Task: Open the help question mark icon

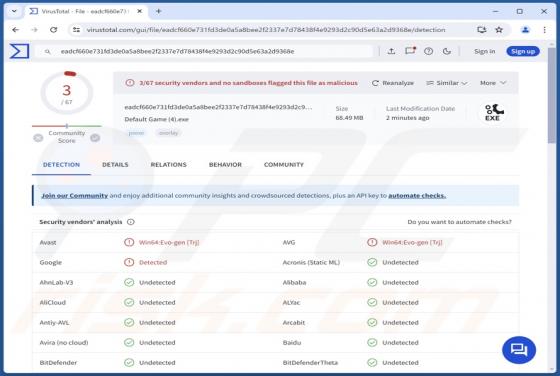Action: click(429, 51)
